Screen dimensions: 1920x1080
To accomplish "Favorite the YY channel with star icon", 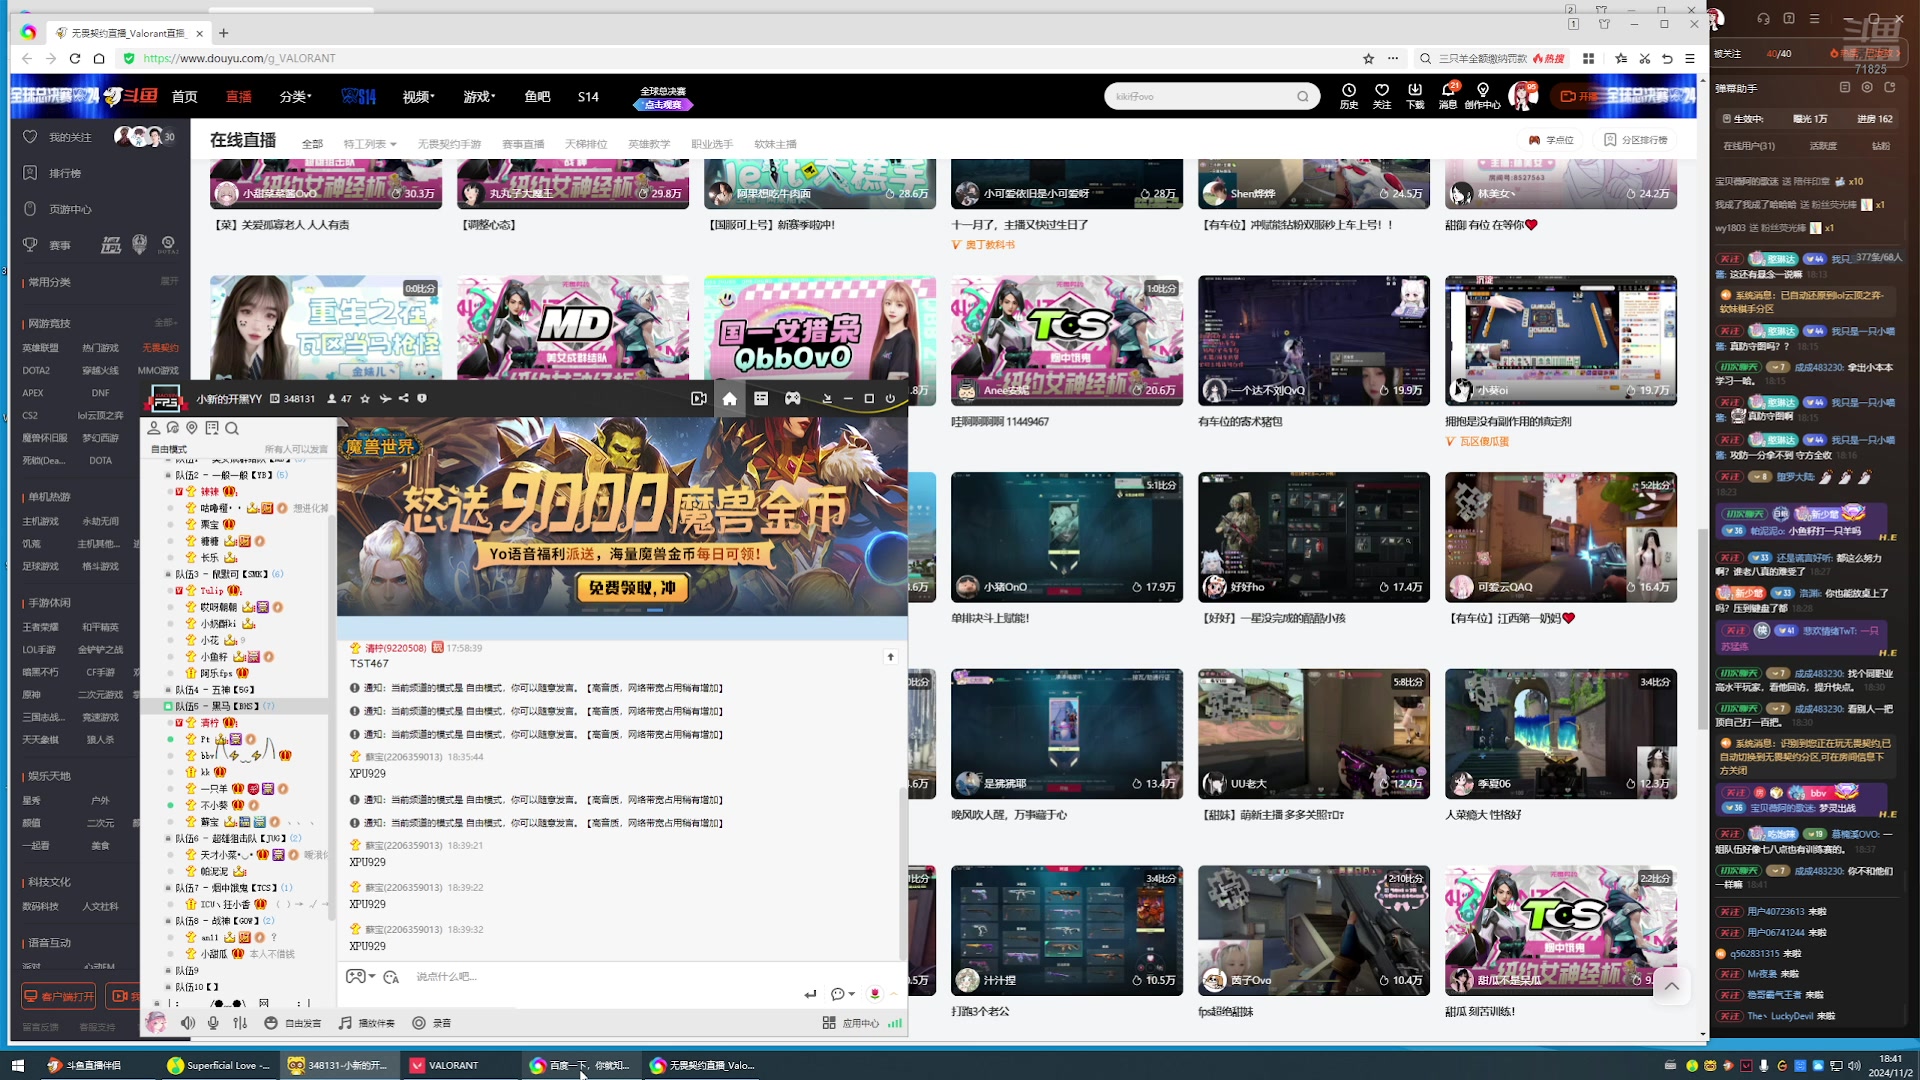I will pos(365,399).
